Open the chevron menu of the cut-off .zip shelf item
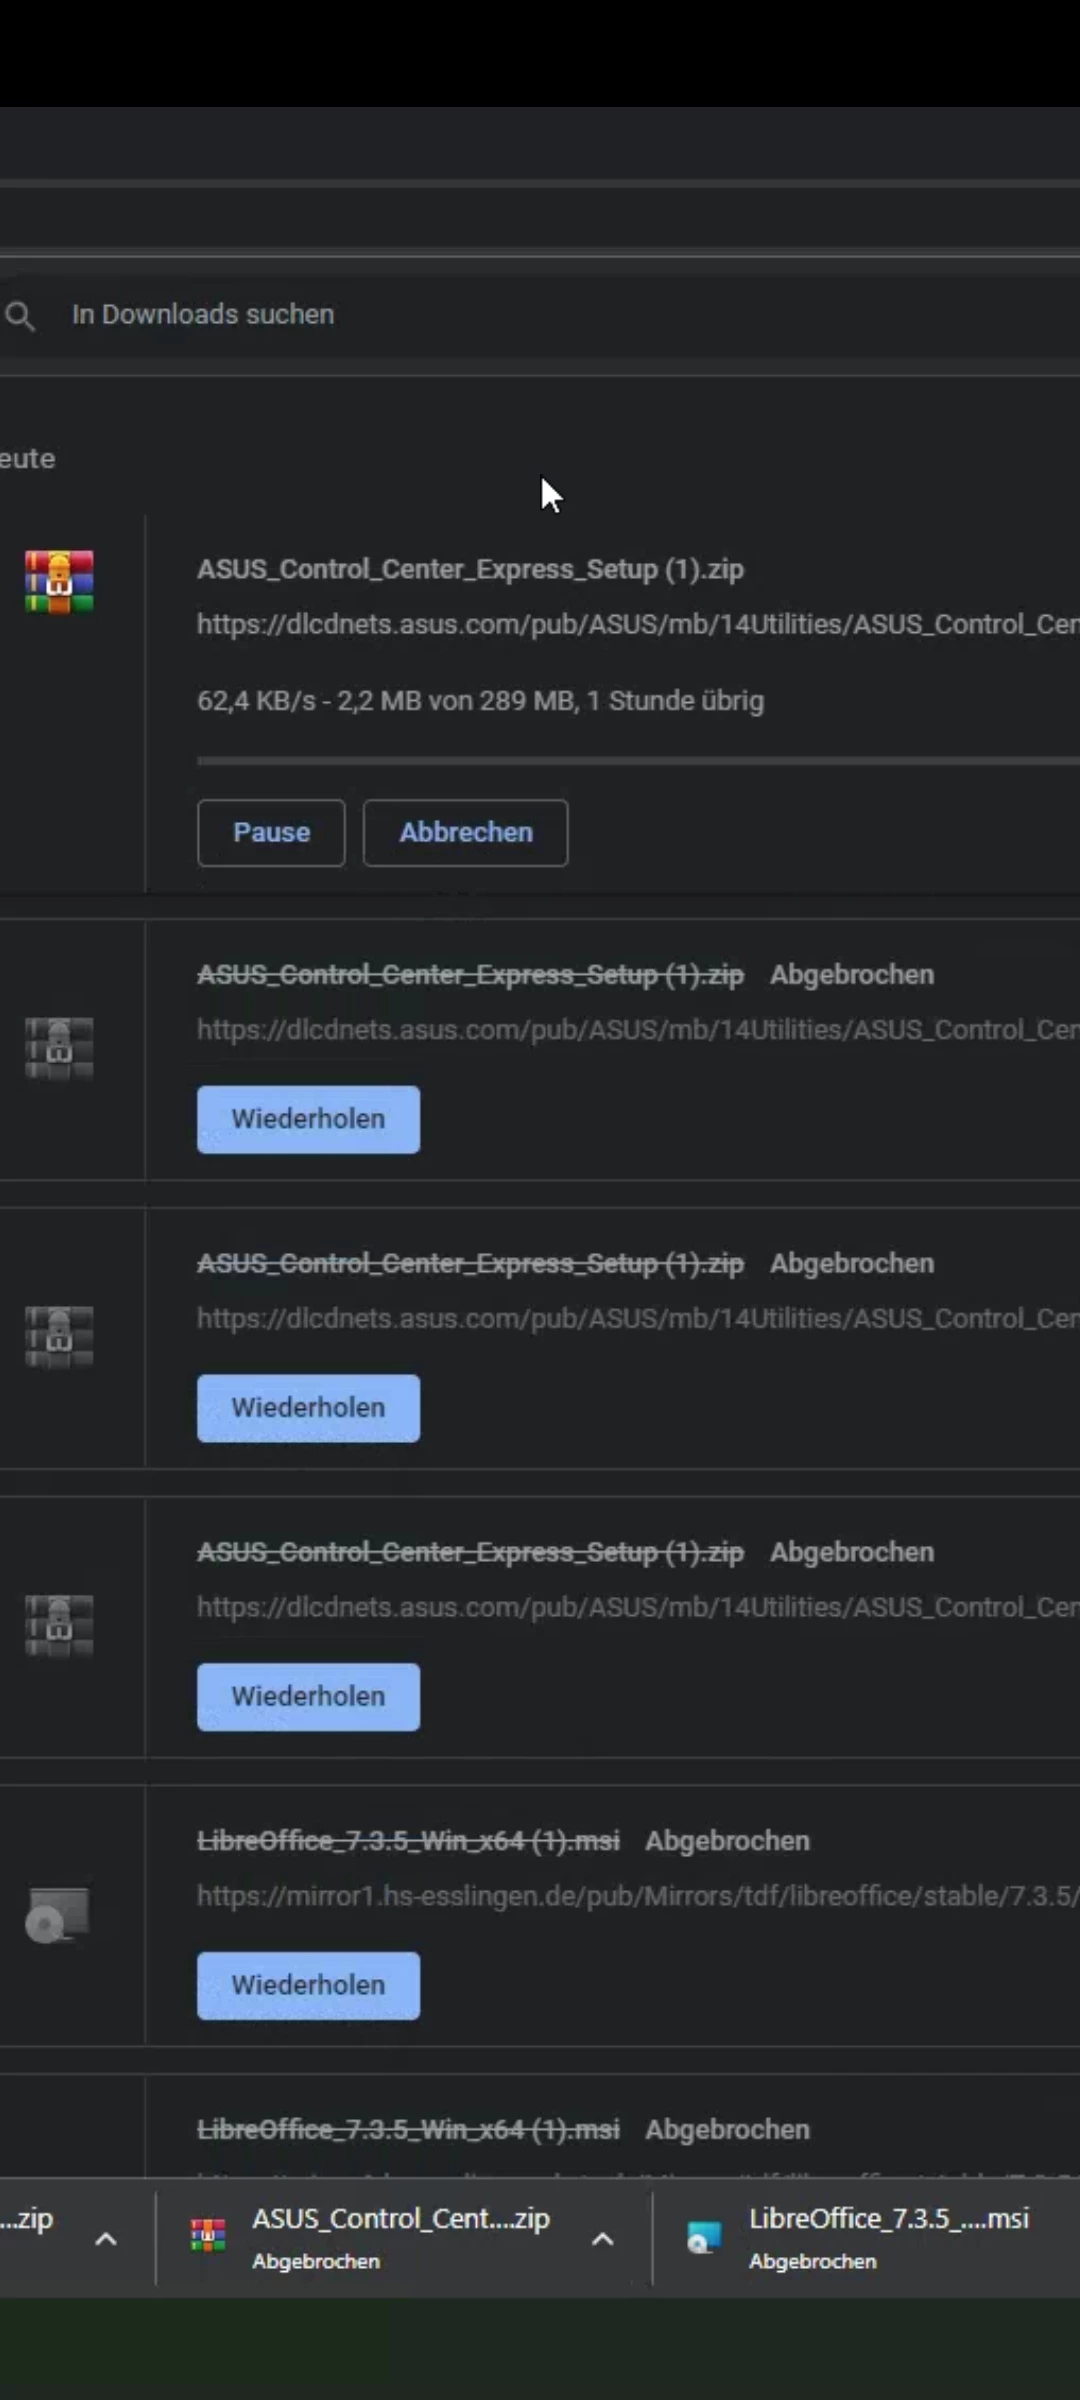This screenshot has width=1080, height=2400. [106, 2239]
